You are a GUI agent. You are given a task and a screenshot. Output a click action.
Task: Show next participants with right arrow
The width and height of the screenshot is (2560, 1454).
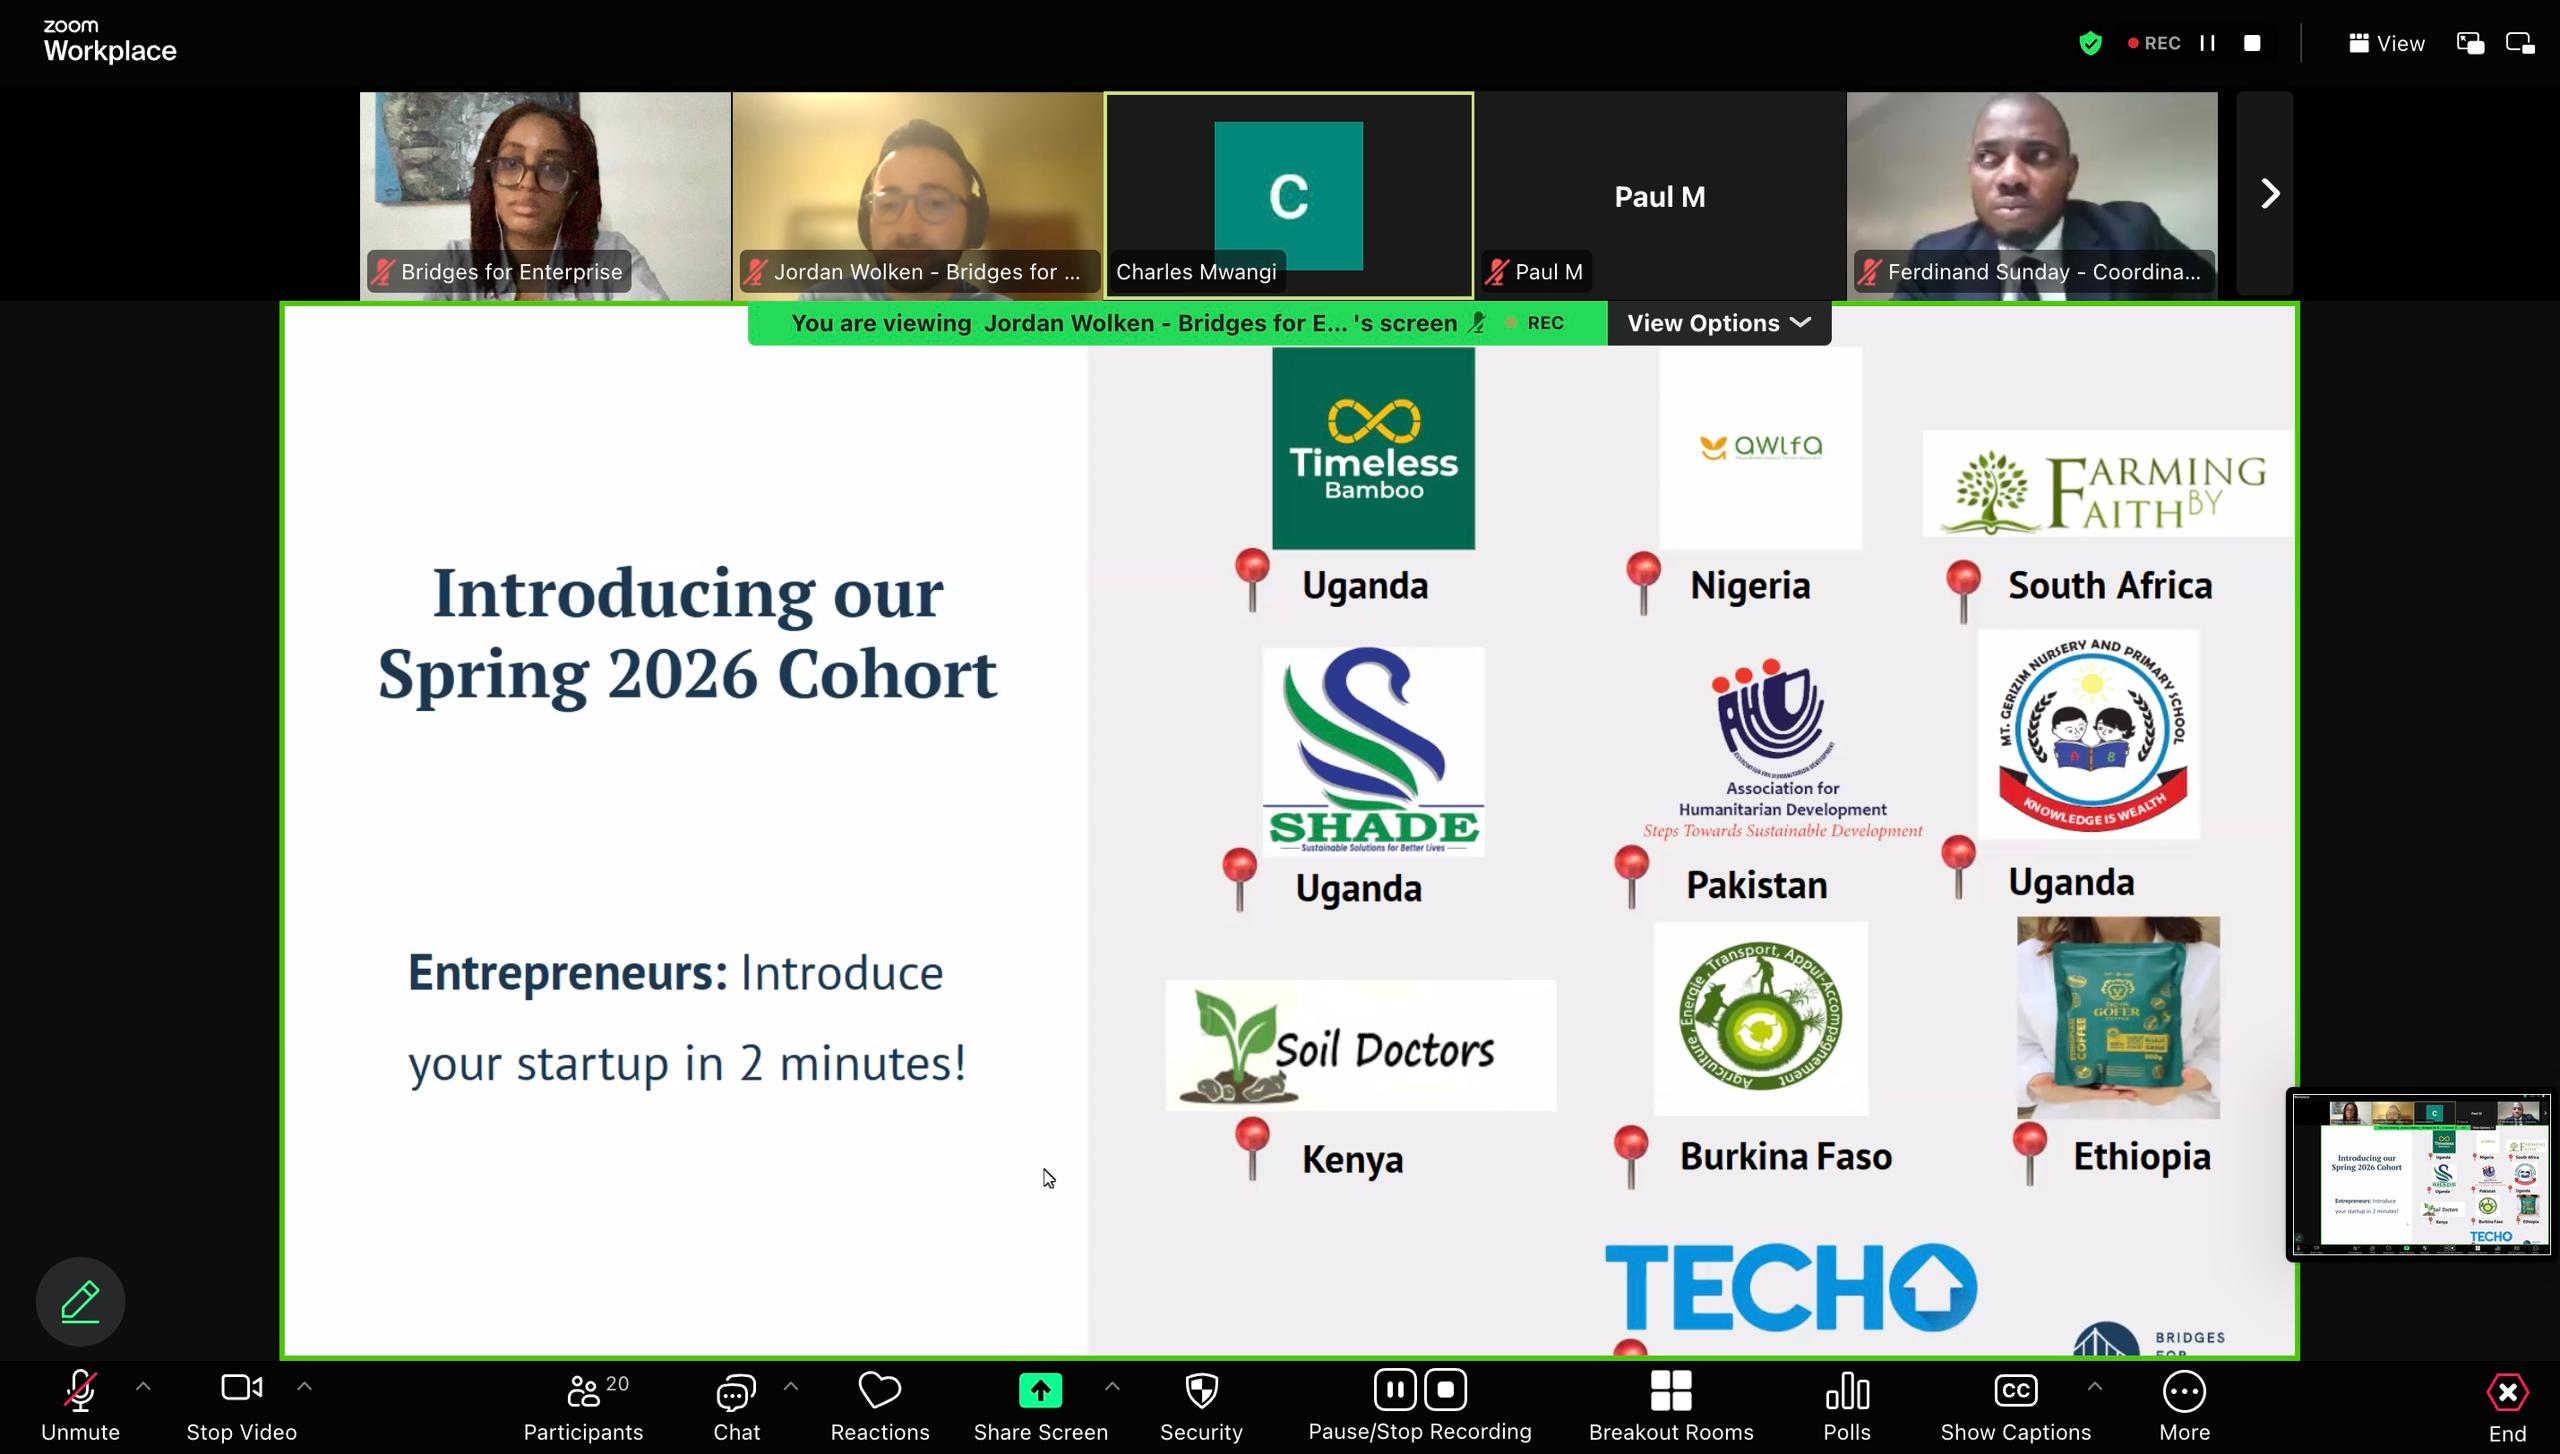click(x=2268, y=194)
